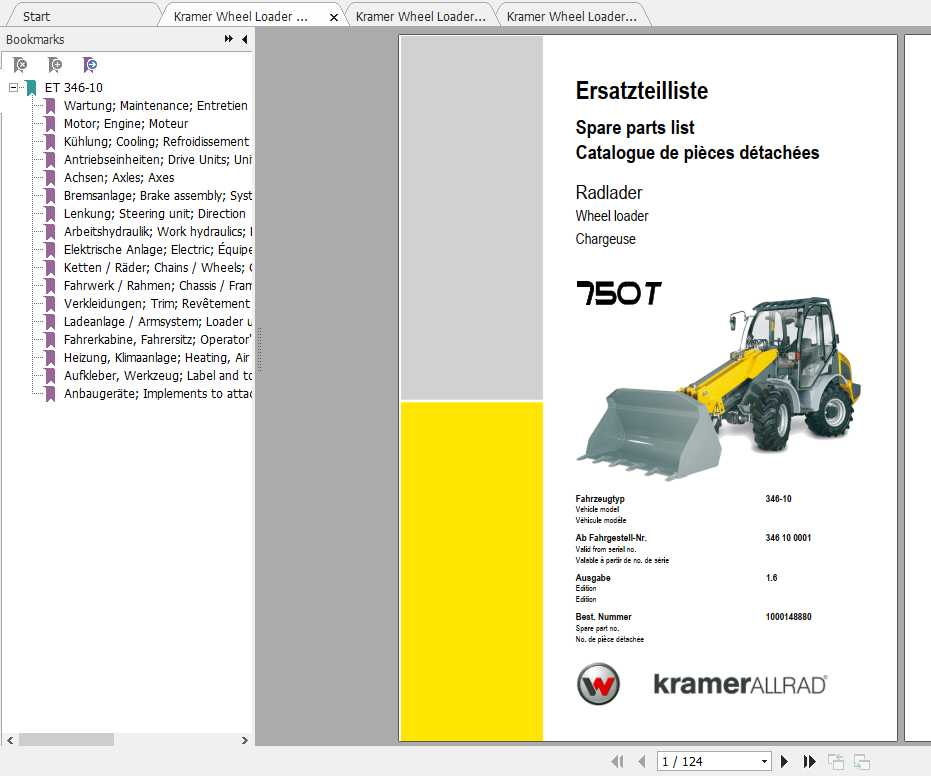Click the serial number 346 10 0001
931x776 pixels.
coord(788,538)
